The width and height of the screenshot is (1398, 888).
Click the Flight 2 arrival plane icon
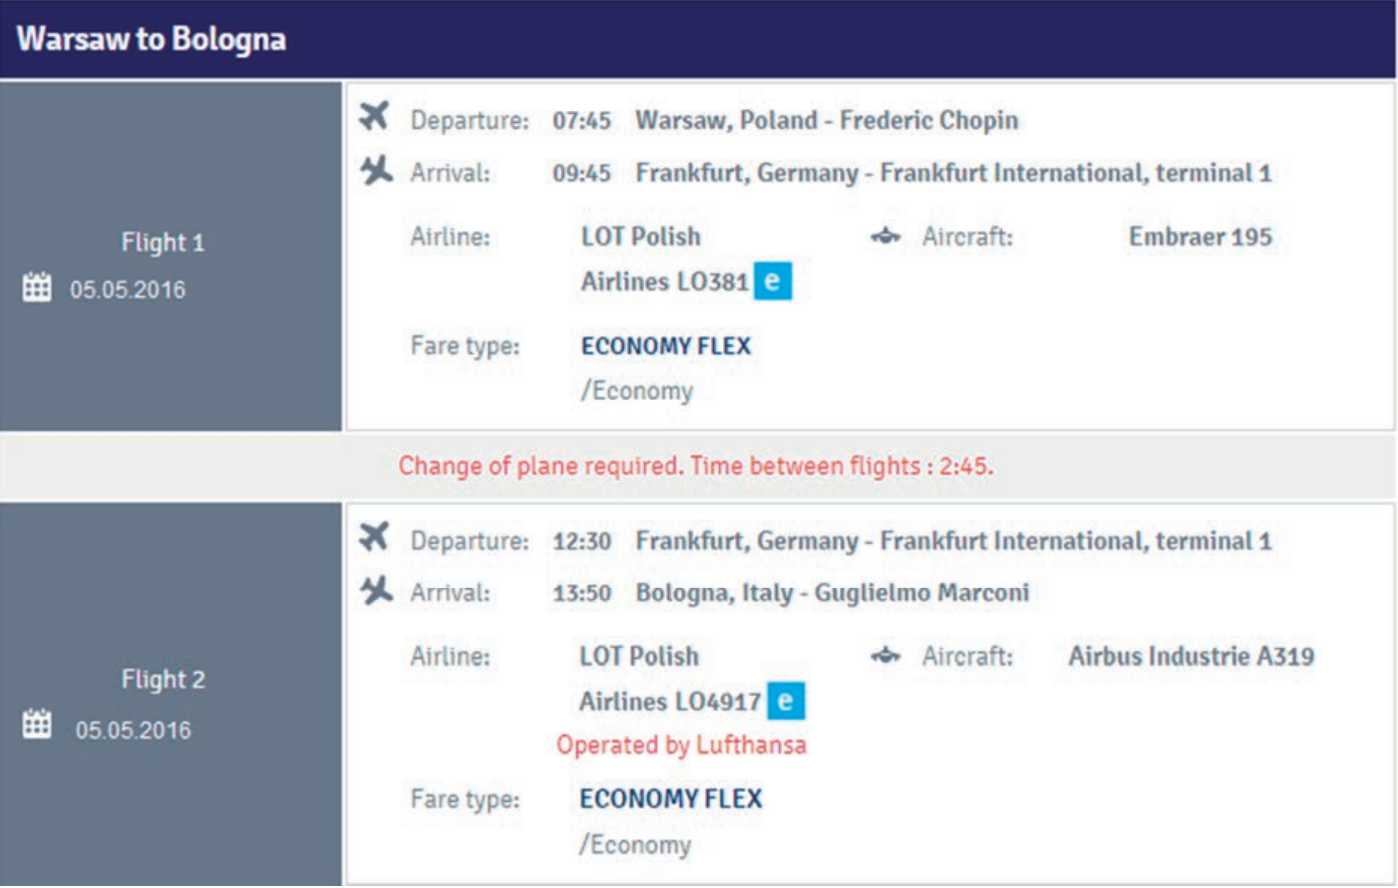376,590
